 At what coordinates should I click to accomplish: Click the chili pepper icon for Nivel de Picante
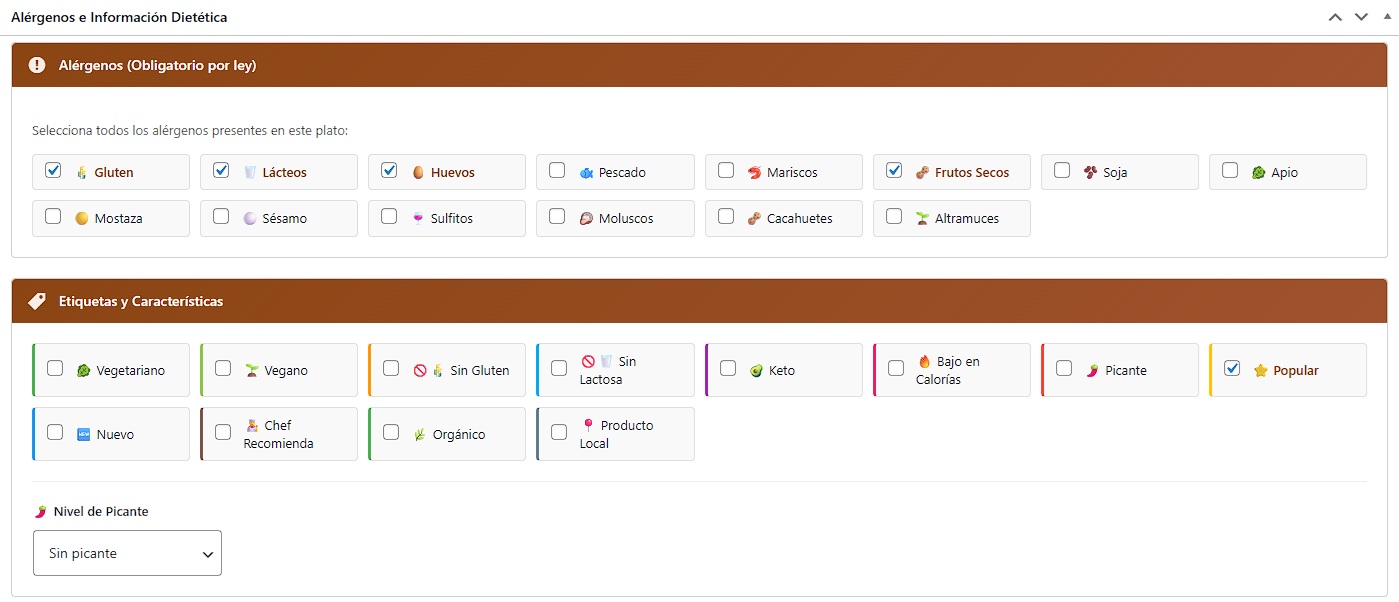coord(39,511)
